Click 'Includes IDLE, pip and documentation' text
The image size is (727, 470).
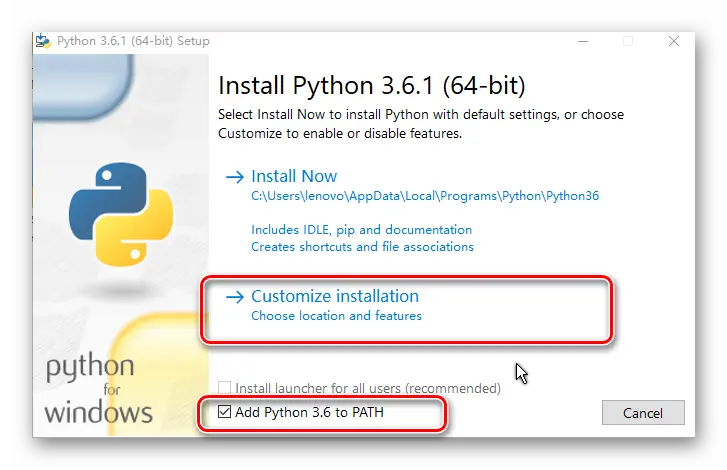(x=361, y=229)
